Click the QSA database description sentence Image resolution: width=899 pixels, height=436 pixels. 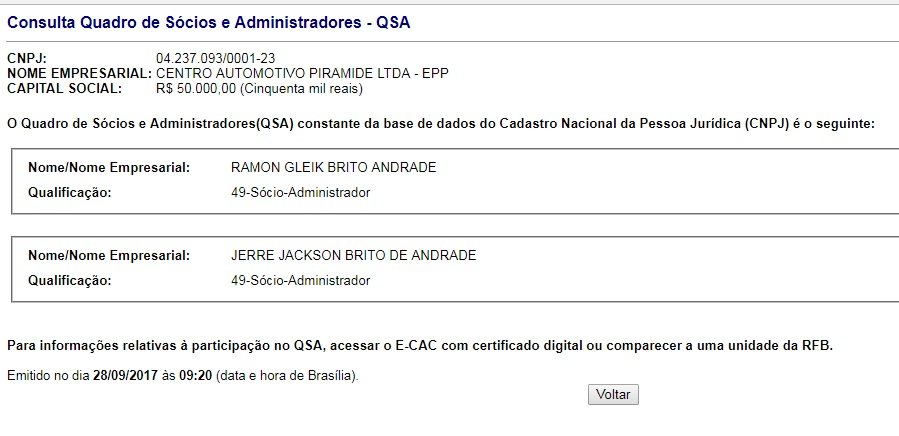[440, 124]
